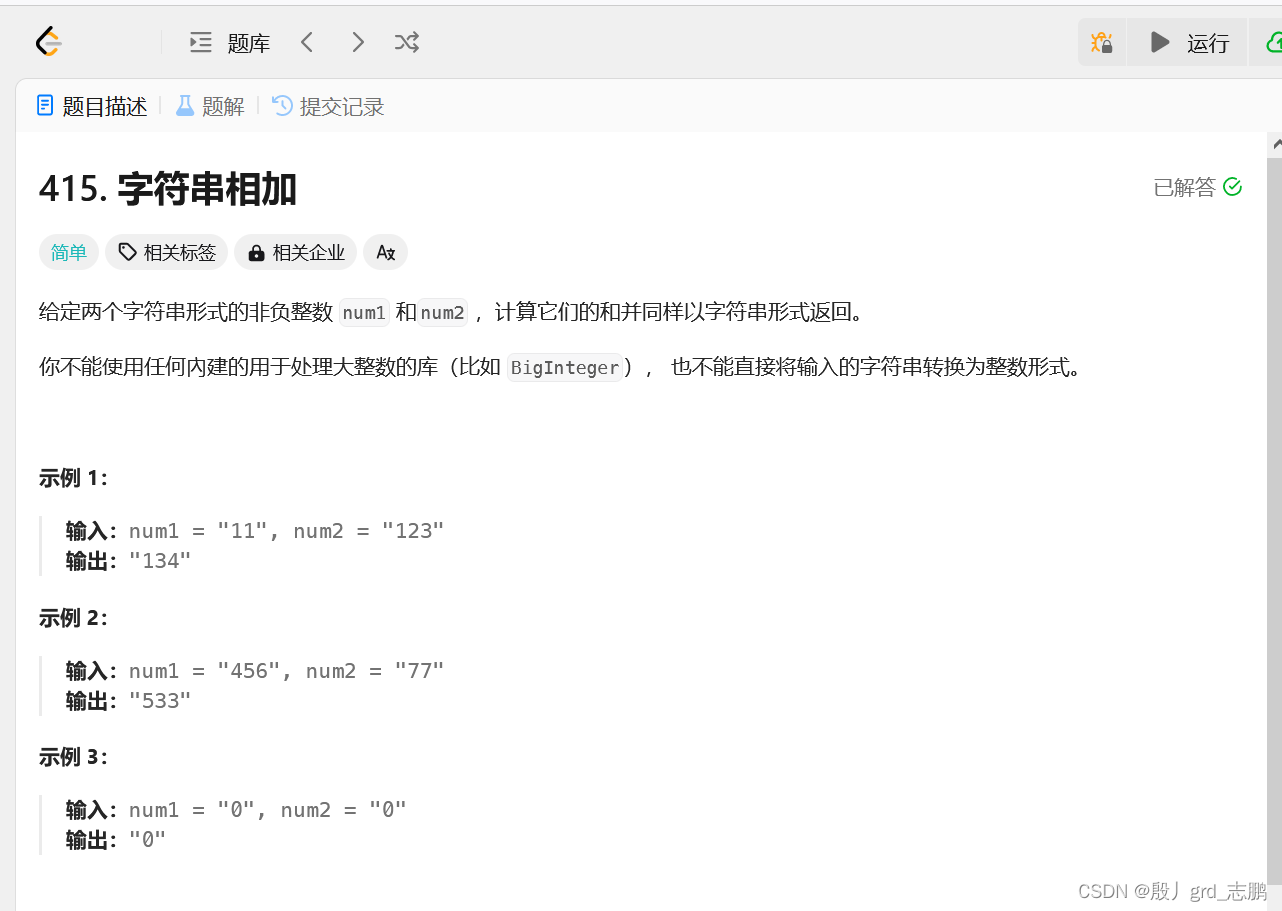This screenshot has width=1282, height=911.
Task: Click the debugger bug-lock icon
Action: [1102, 43]
